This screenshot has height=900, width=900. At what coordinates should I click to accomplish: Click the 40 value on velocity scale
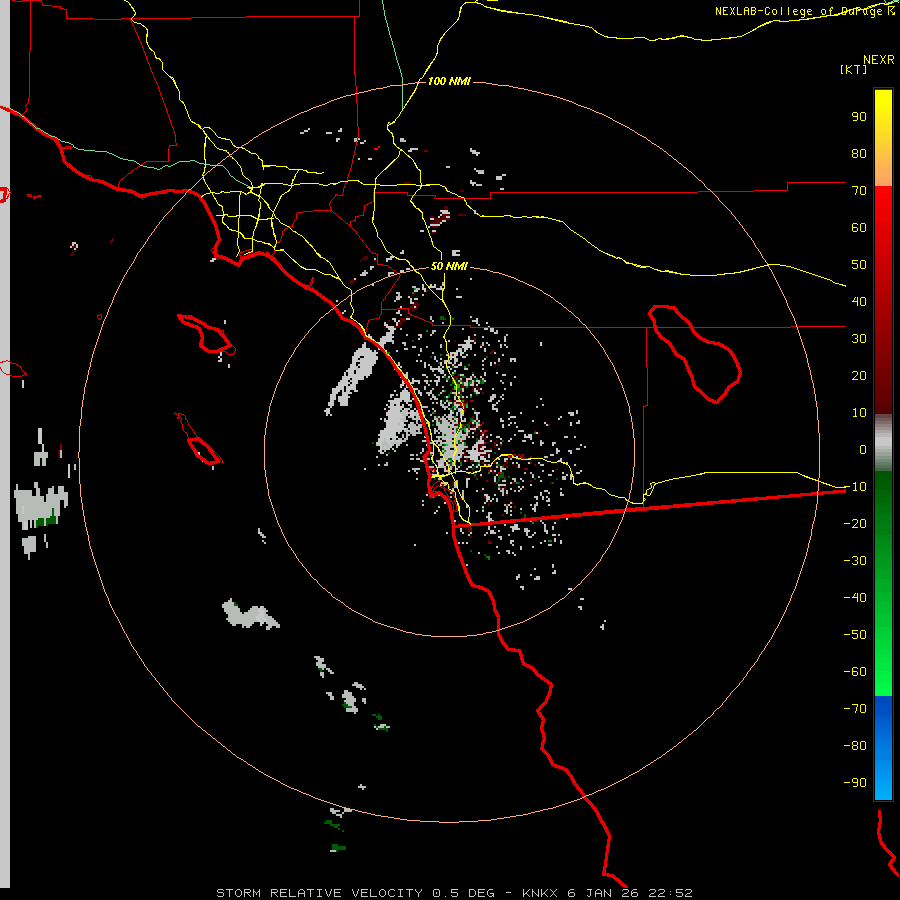859,302
